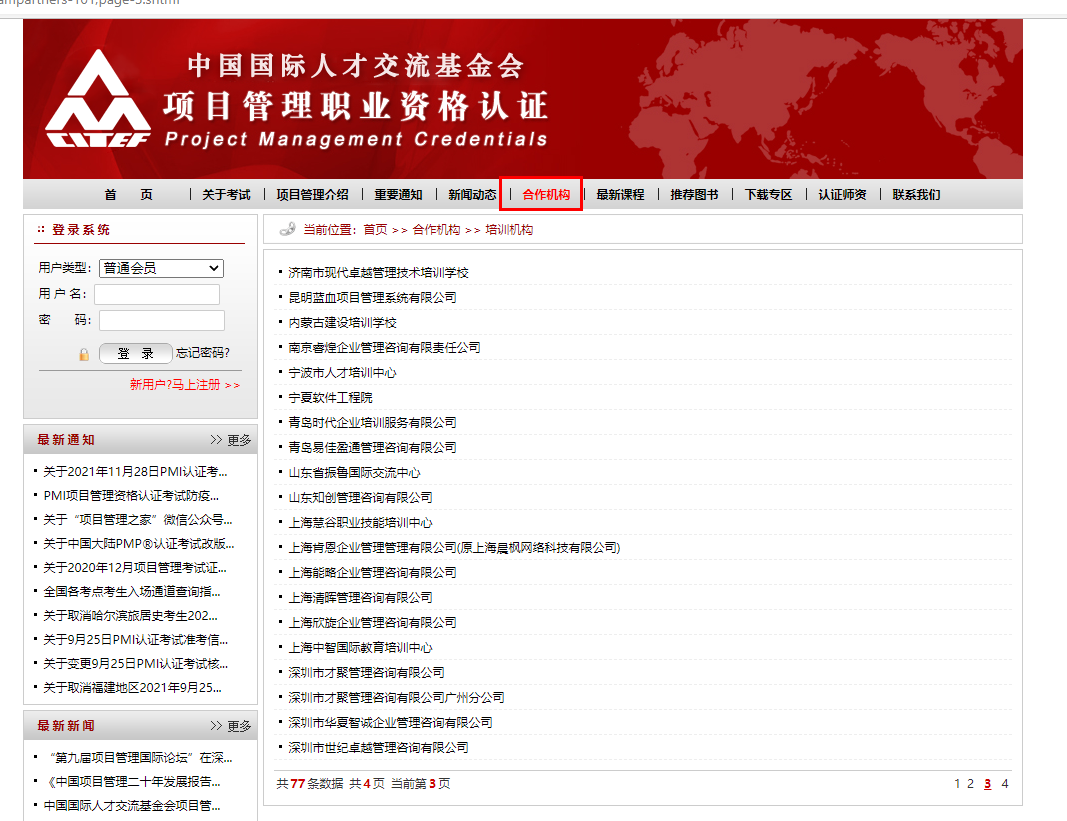1067x821 pixels.
Task: Open notice 全国各考点考生入场通道查询指...
Action: pyautogui.click(x=132, y=592)
